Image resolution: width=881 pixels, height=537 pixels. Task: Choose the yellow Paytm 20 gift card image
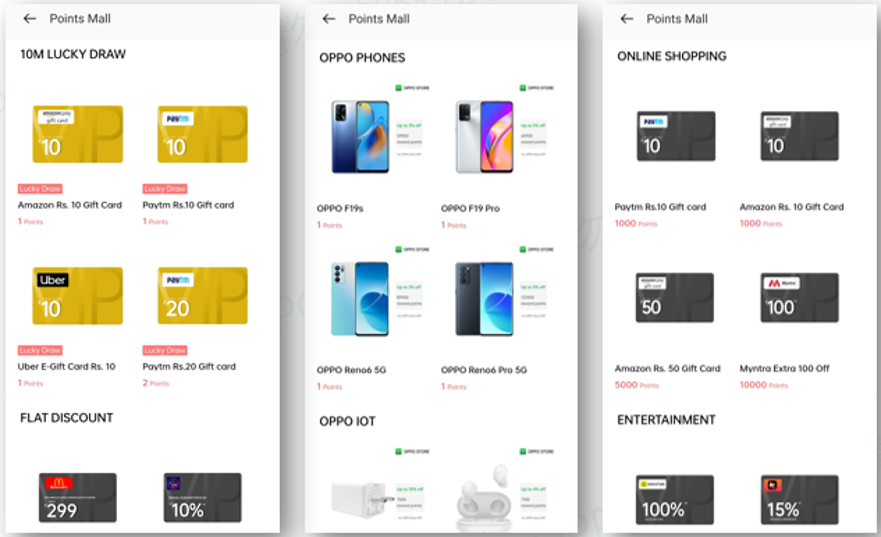click(202, 295)
